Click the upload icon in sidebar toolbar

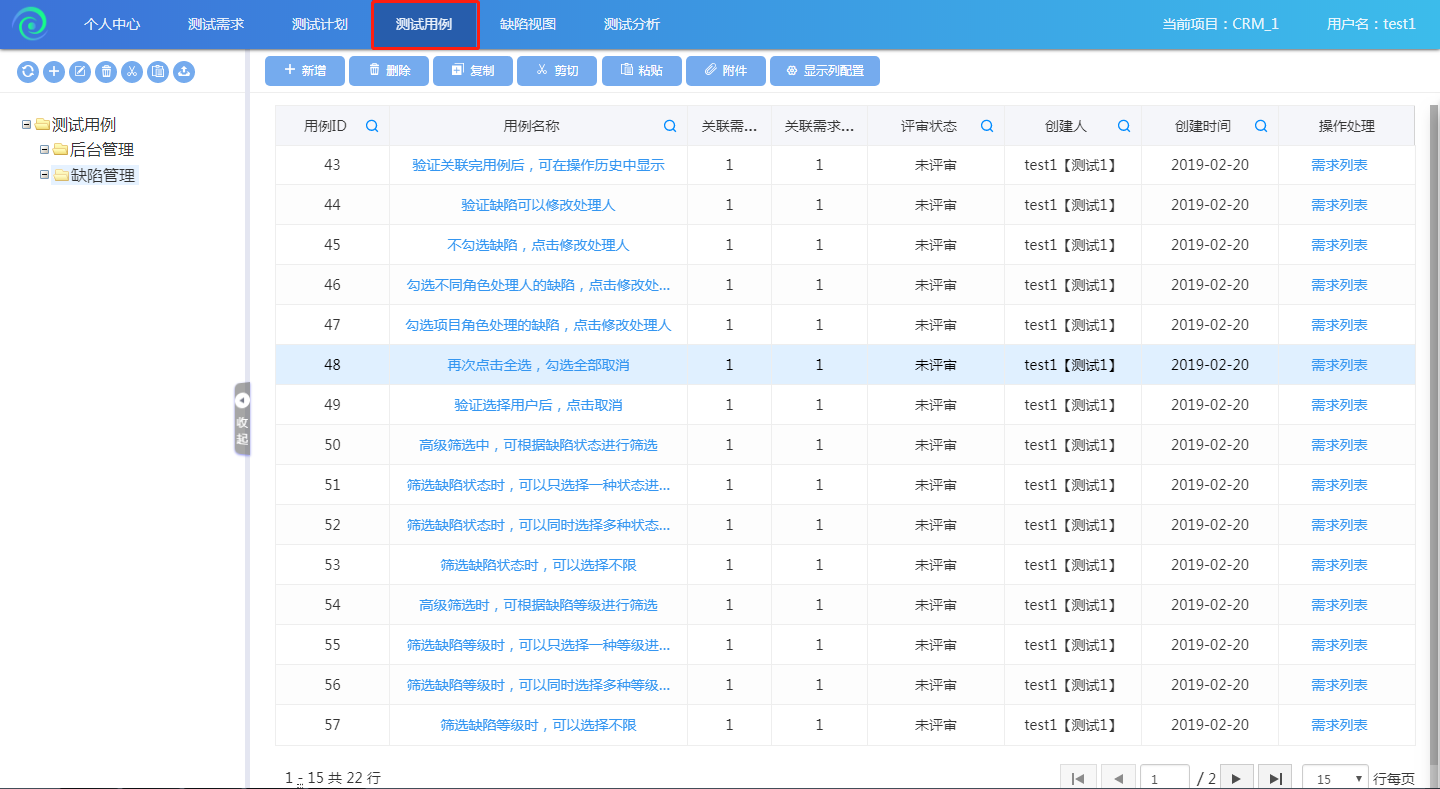coord(184,71)
